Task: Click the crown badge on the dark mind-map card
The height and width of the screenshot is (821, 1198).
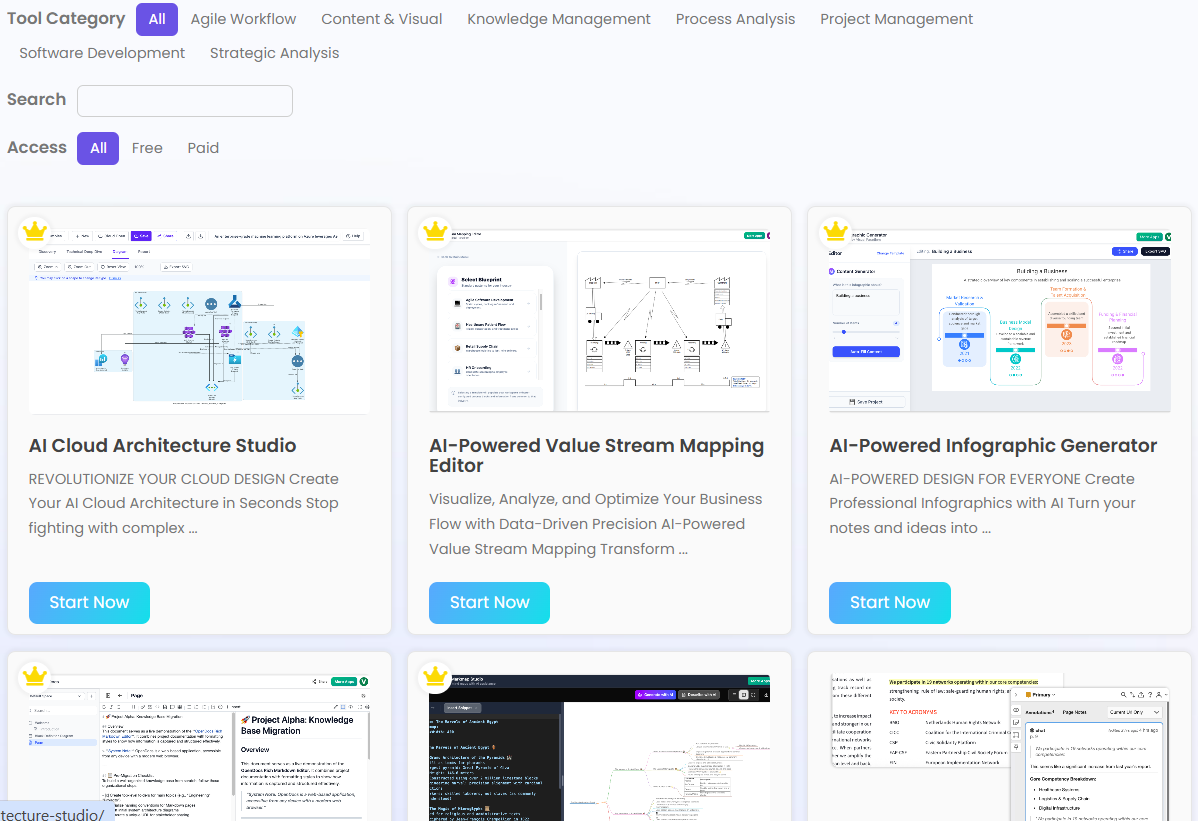Action: click(x=435, y=677)
